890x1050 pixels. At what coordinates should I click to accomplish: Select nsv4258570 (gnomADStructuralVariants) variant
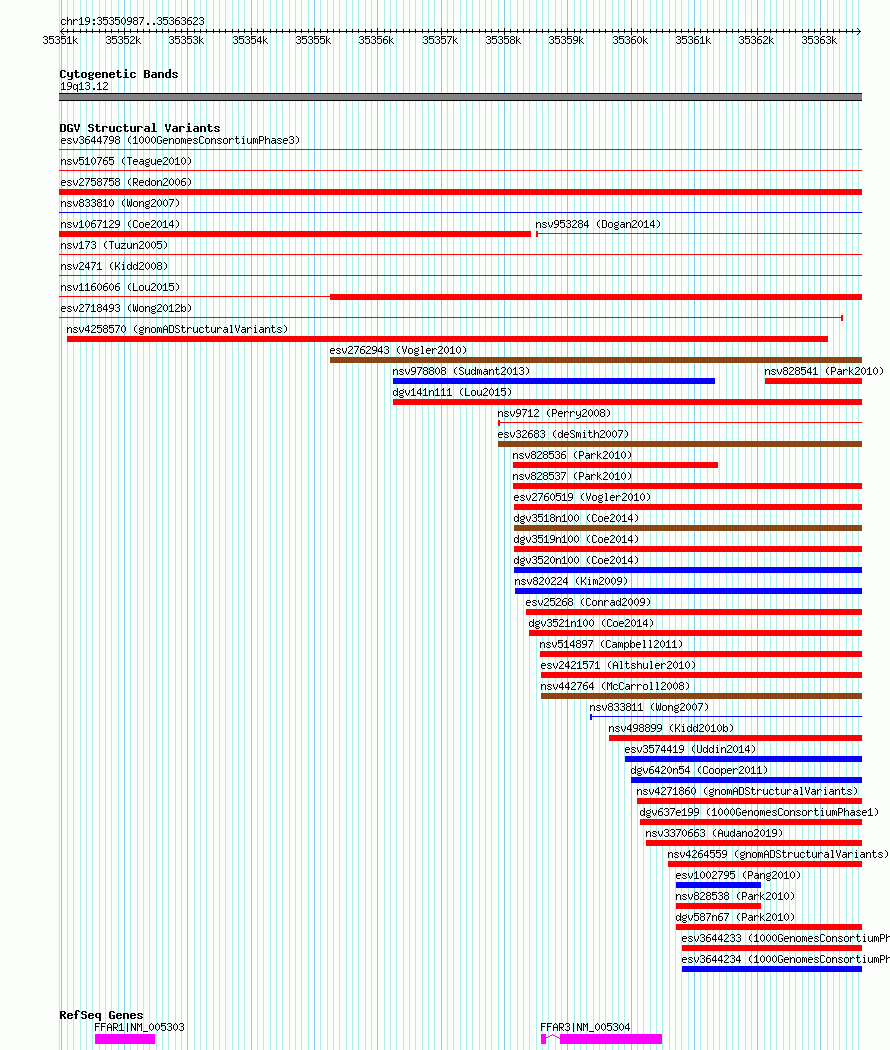(x=177, y=329)
